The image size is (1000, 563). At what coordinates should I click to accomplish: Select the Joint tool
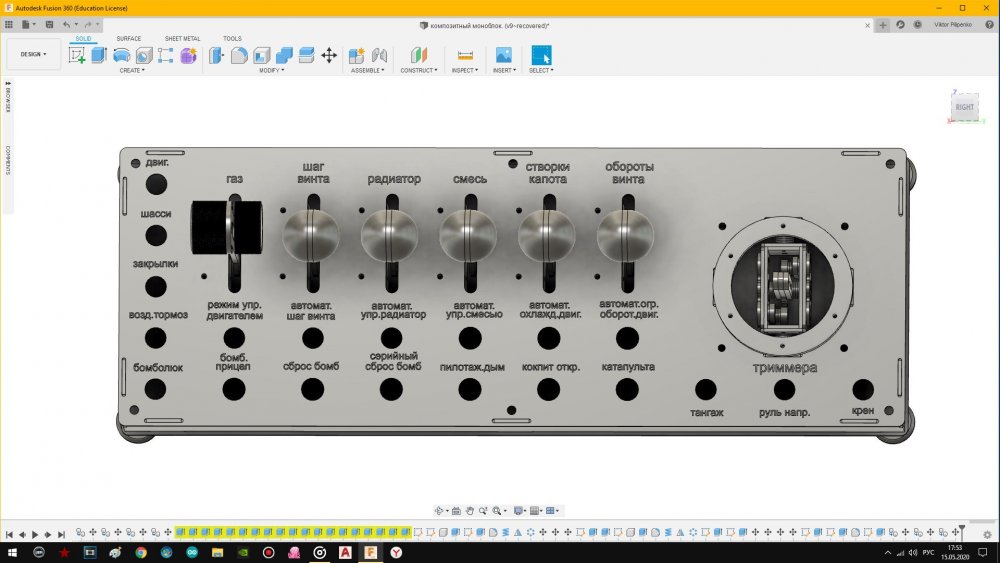379,55
